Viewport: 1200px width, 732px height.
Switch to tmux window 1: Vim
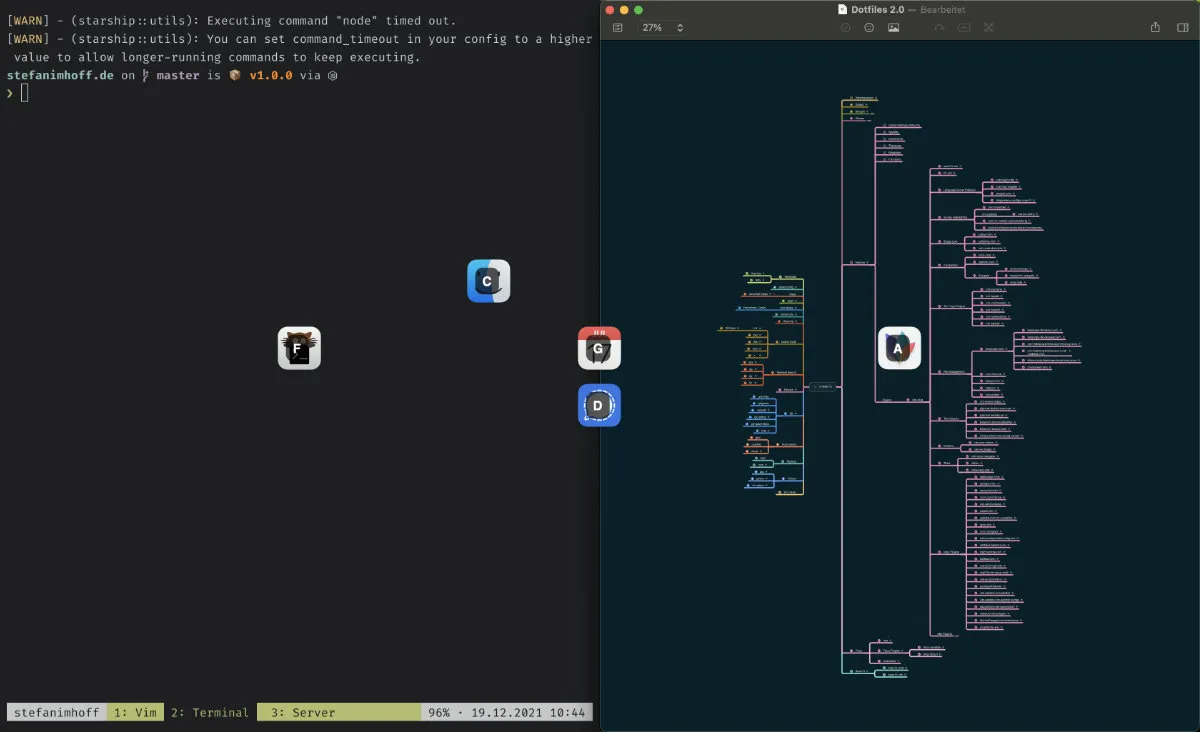click(x=135, y=713)
